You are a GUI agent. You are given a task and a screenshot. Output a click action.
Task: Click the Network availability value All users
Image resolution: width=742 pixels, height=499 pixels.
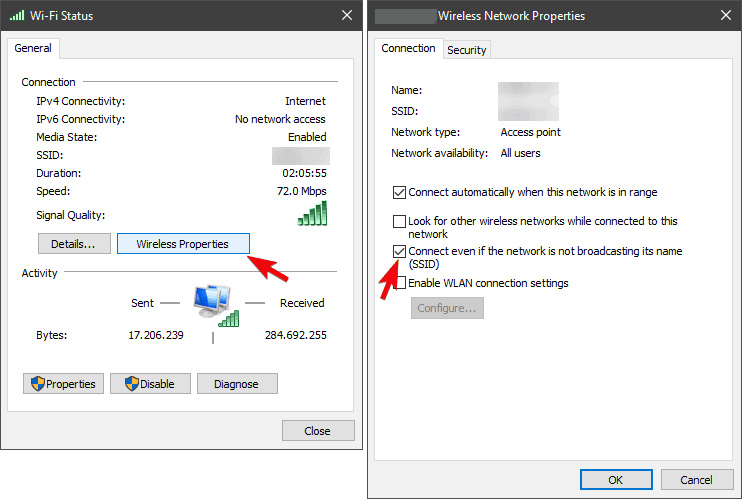tap(521, 153)
